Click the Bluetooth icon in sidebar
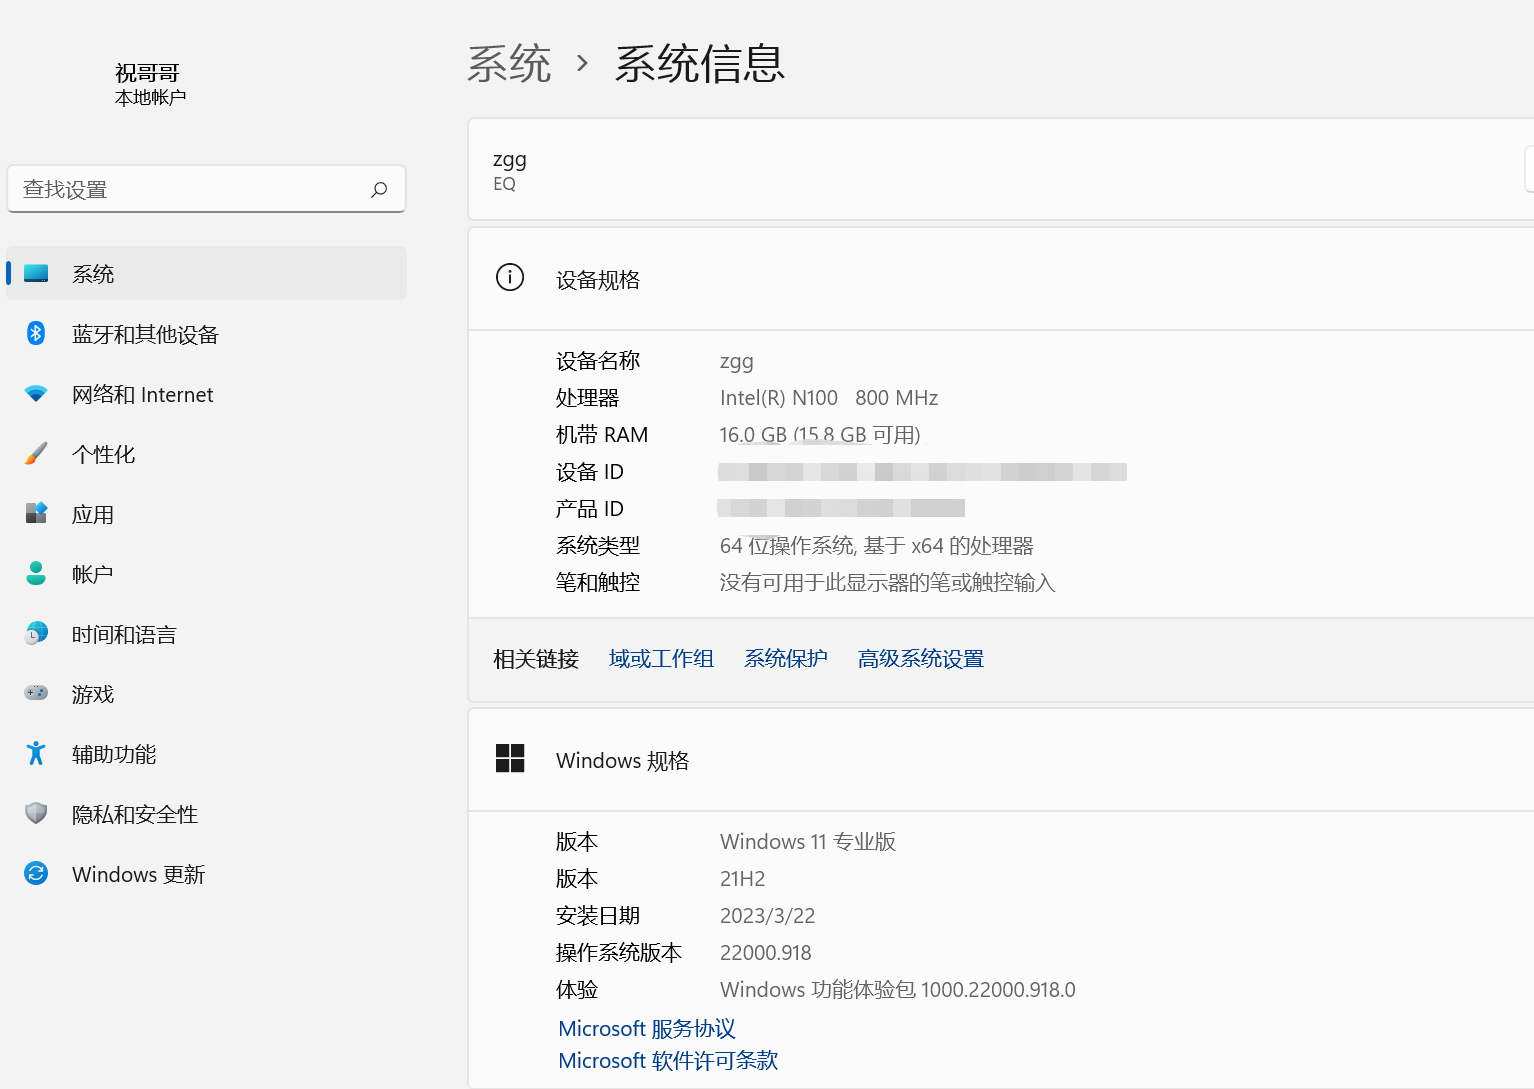This screenshot has width=1534, height=1089. [x=36, y=333]
